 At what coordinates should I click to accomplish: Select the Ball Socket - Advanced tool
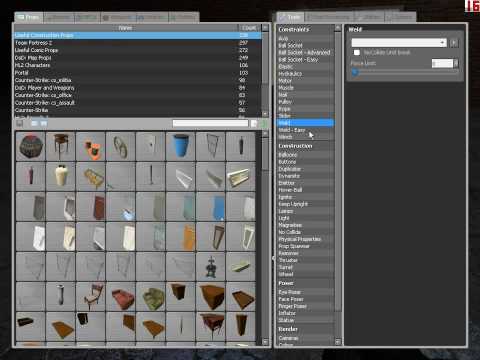(305, 52)
